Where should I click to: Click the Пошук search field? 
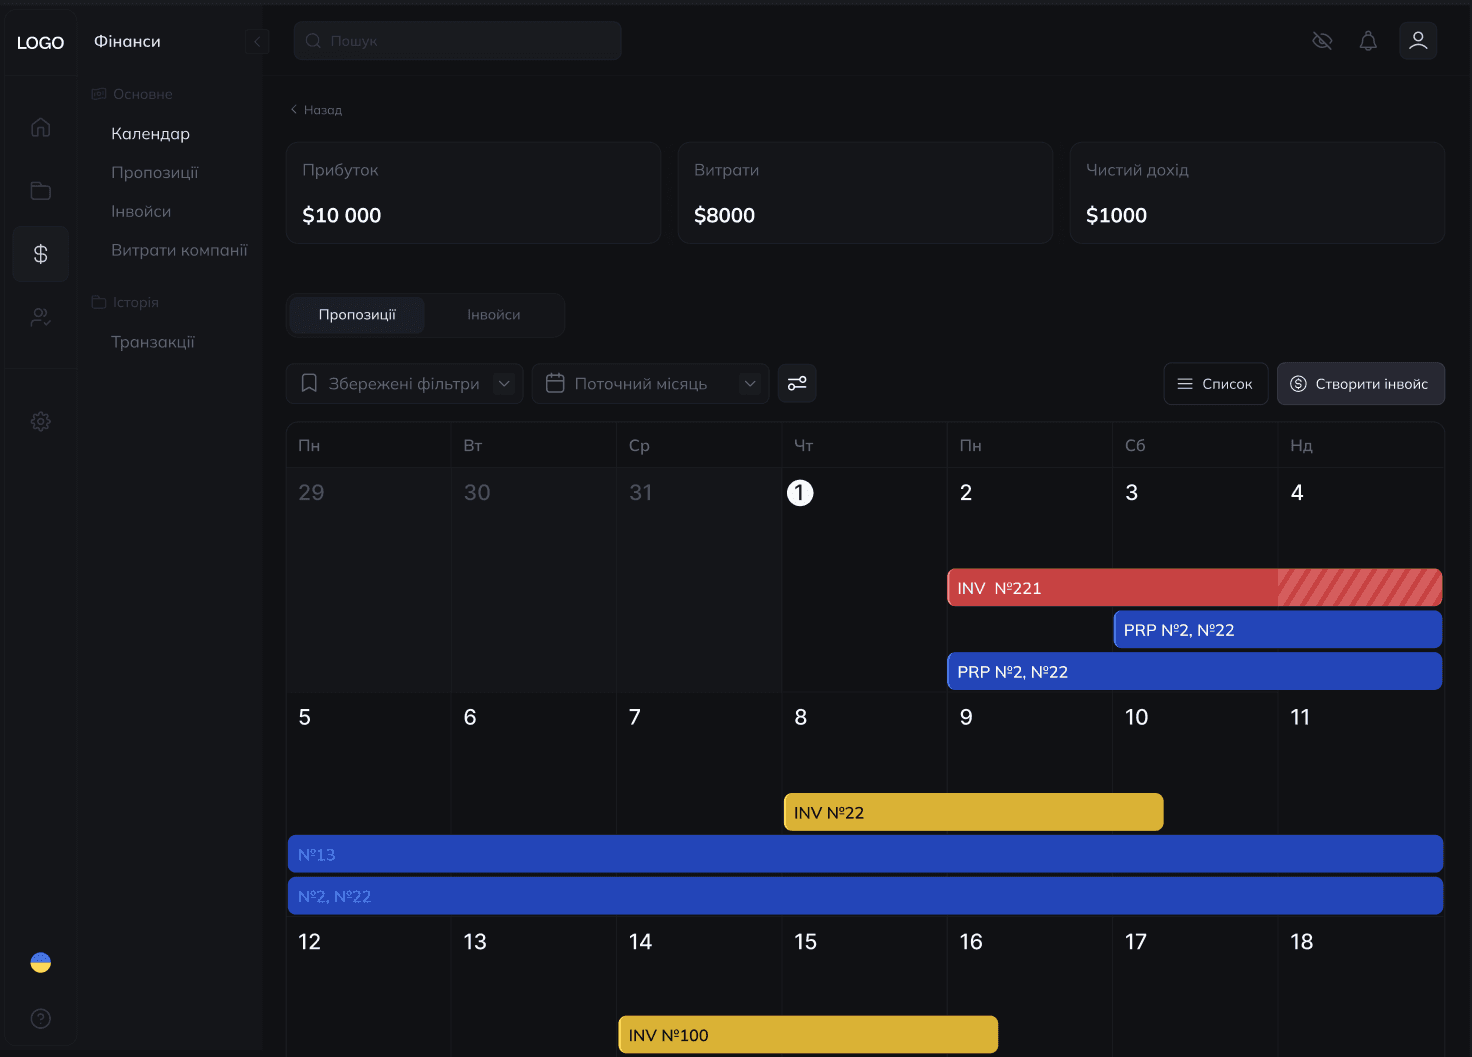(x=458, y=41)
